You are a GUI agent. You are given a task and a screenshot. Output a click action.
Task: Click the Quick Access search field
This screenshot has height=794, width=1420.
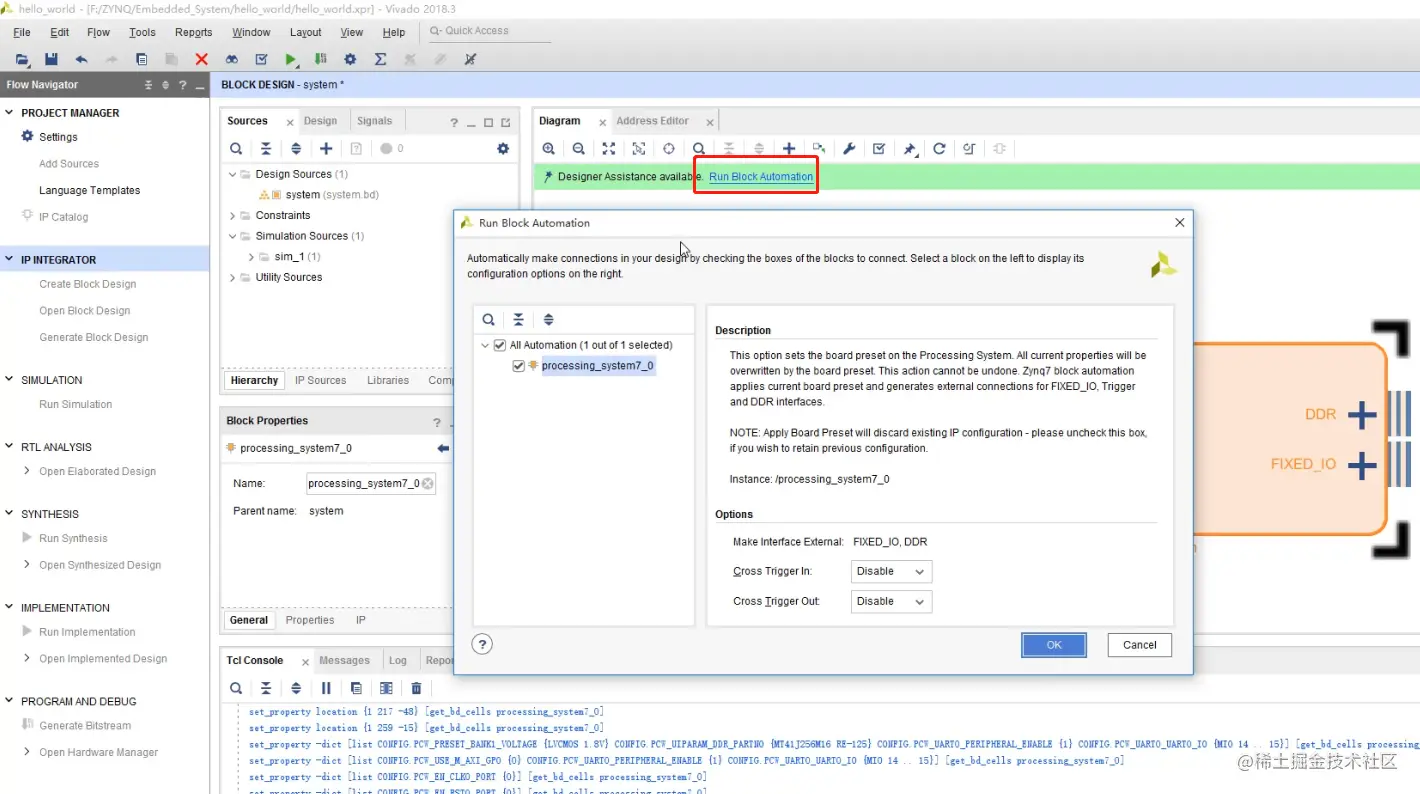coord(489,31)
